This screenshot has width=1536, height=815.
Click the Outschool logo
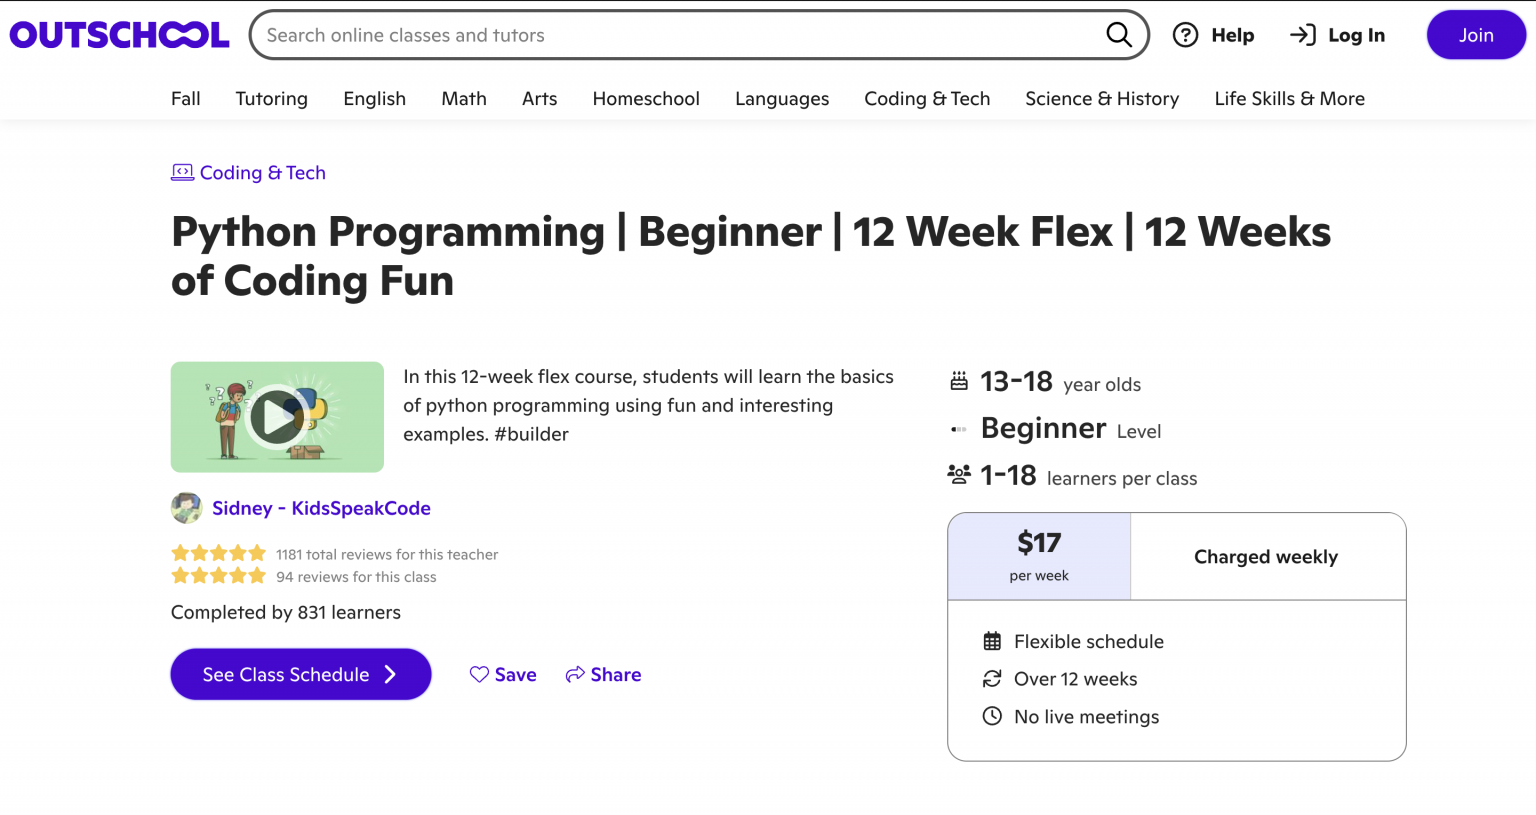point(120,35)
